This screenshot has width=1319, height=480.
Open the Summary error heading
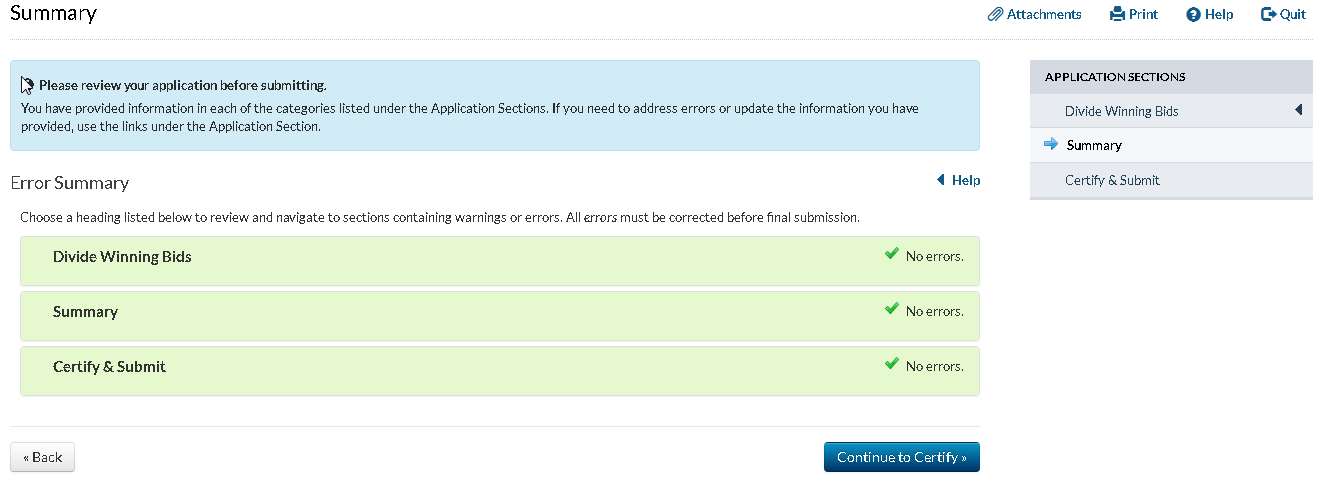coord(85,312)
